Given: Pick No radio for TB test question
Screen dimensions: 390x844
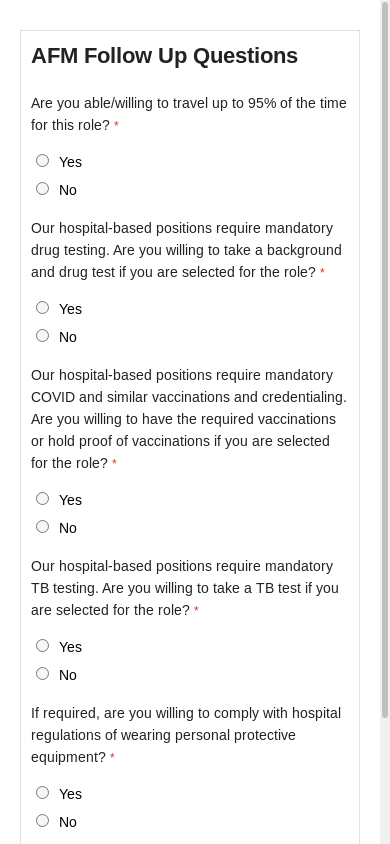Looking at the screenshot, I should click(42, 673).
